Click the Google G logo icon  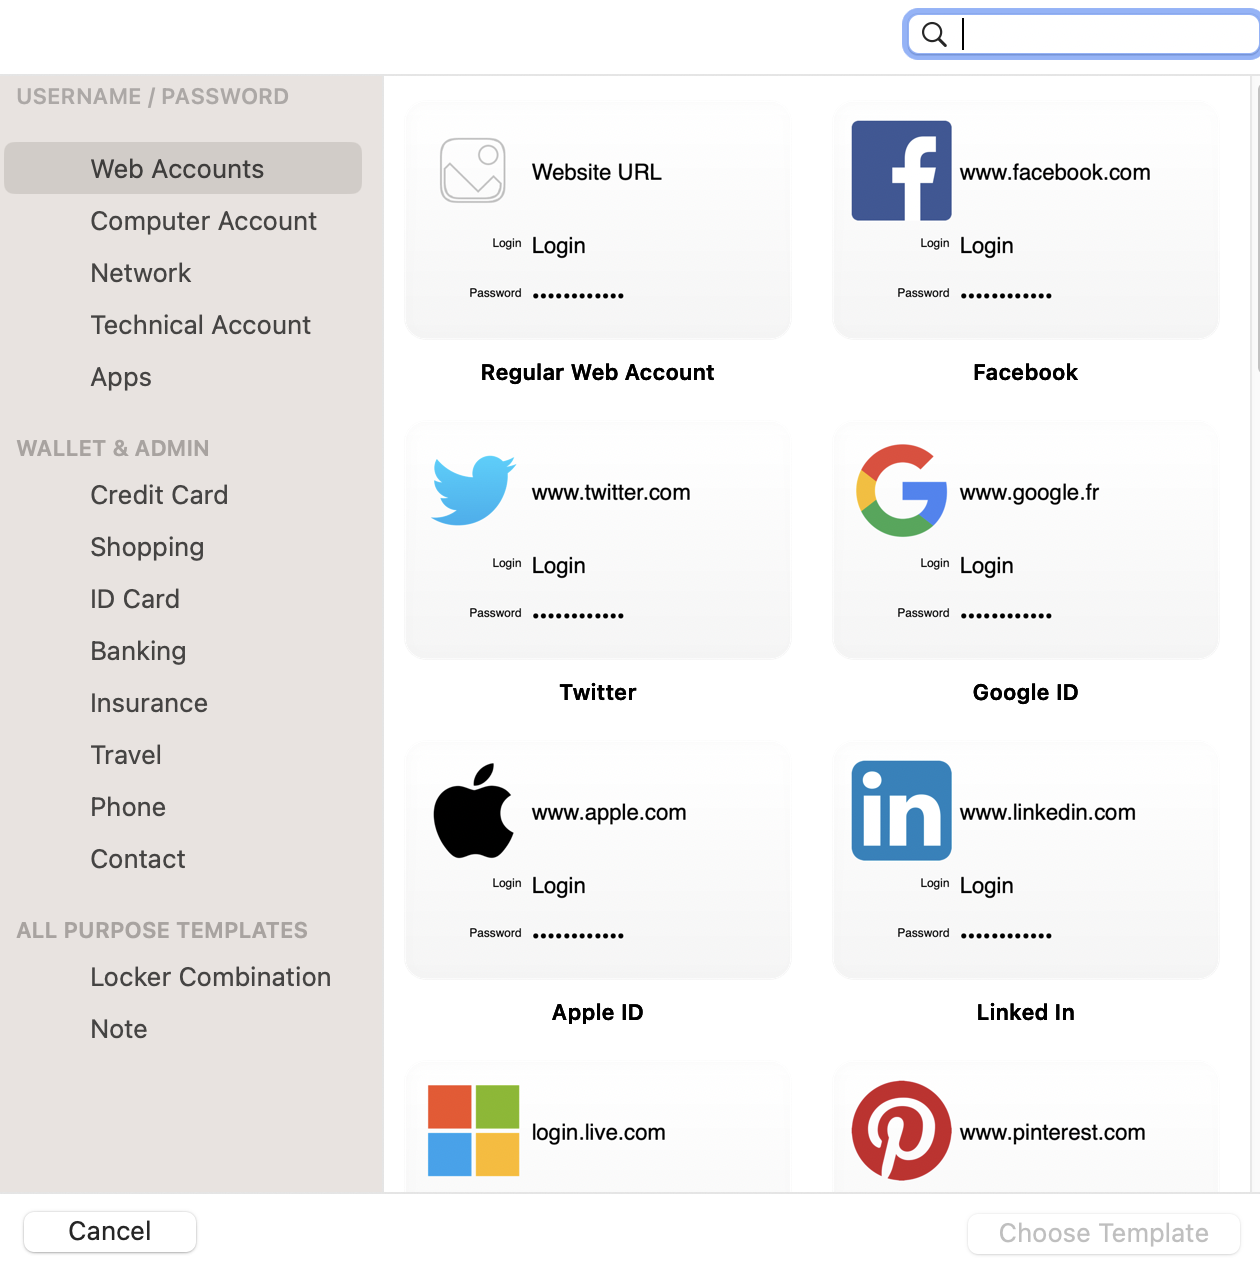click(x=901, y=490)
